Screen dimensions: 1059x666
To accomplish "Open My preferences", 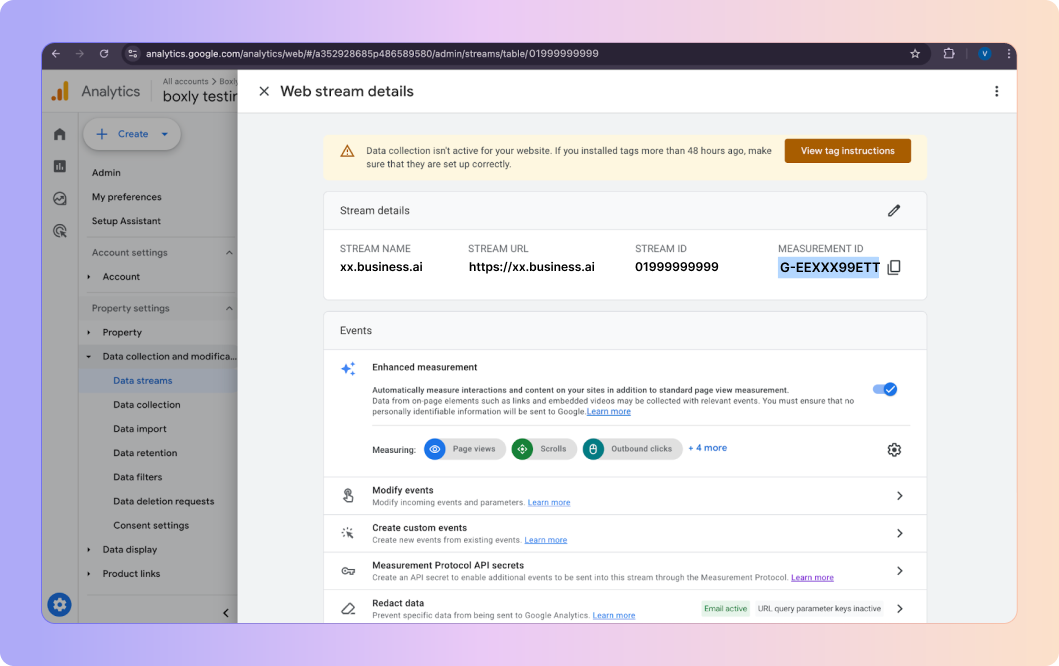I will click(x=126, y=197).
